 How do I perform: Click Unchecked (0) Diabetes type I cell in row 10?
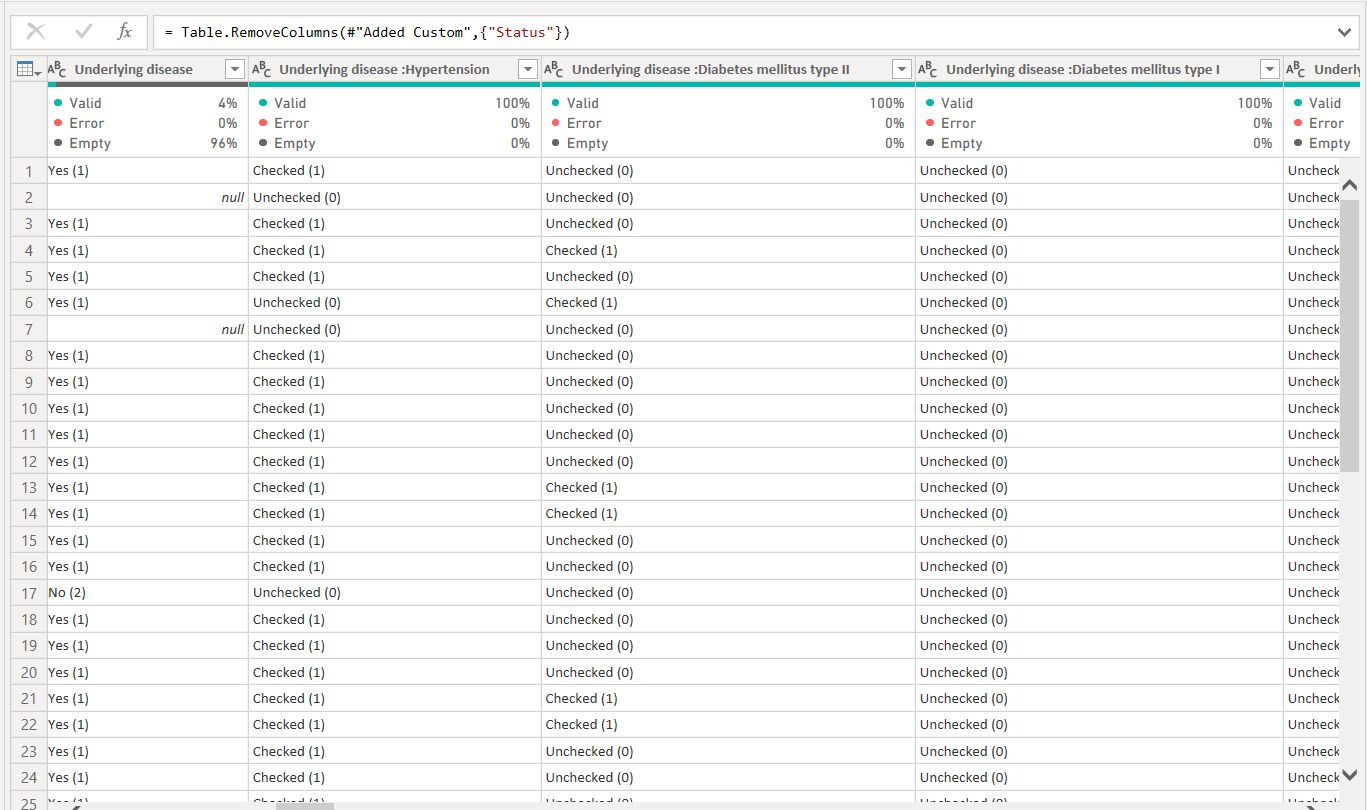click(x=1099, y=408)
